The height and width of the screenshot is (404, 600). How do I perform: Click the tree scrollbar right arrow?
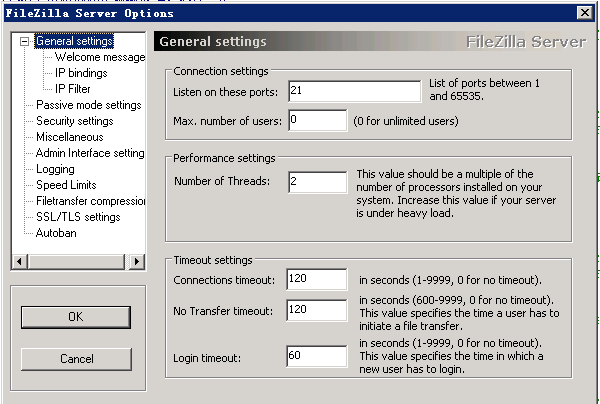(x=137, y=262)
